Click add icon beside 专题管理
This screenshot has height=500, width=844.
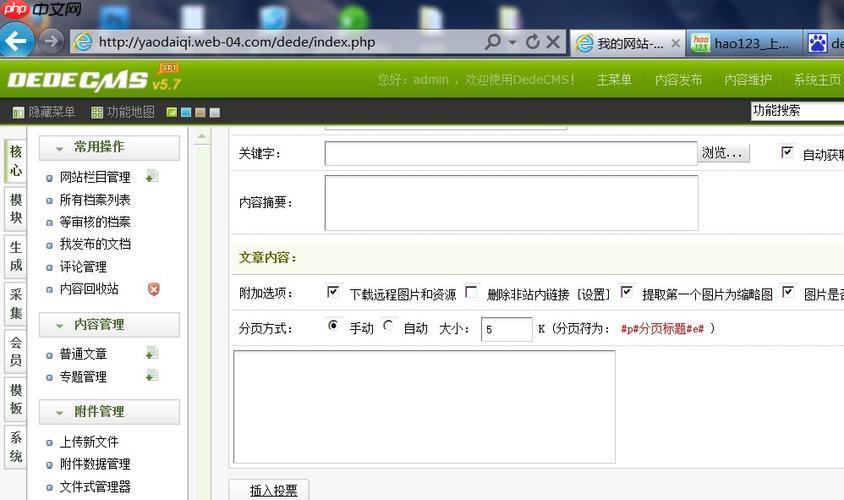152,375
